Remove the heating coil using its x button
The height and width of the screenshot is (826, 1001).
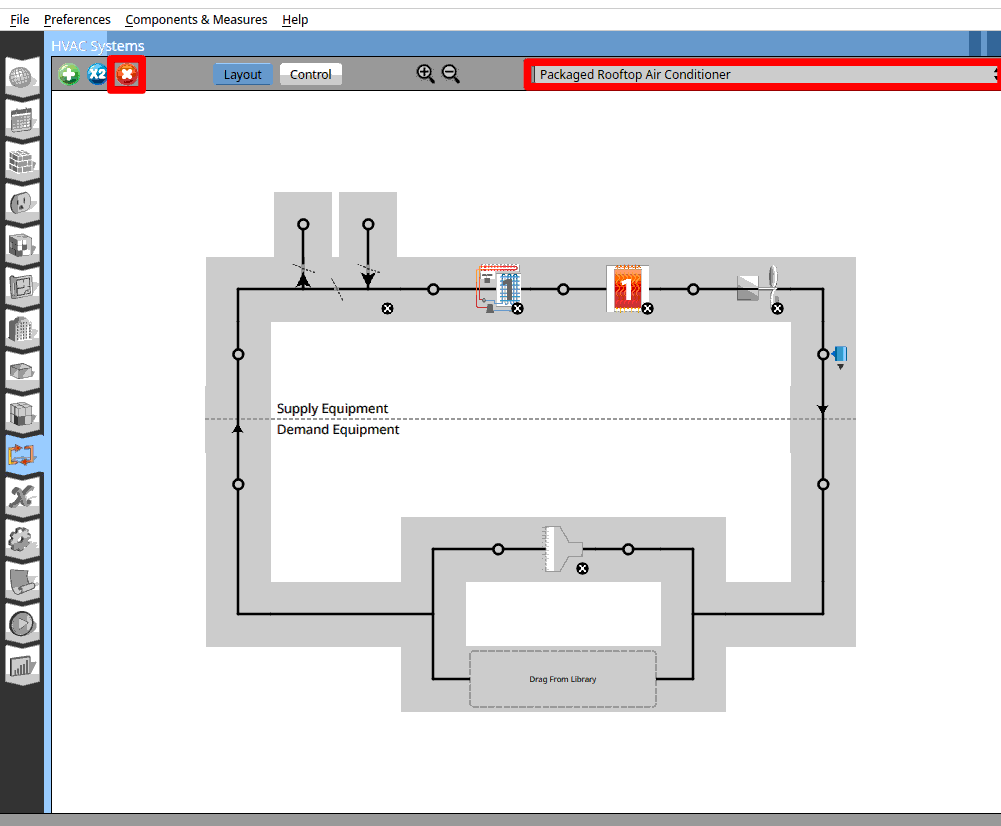647,309
